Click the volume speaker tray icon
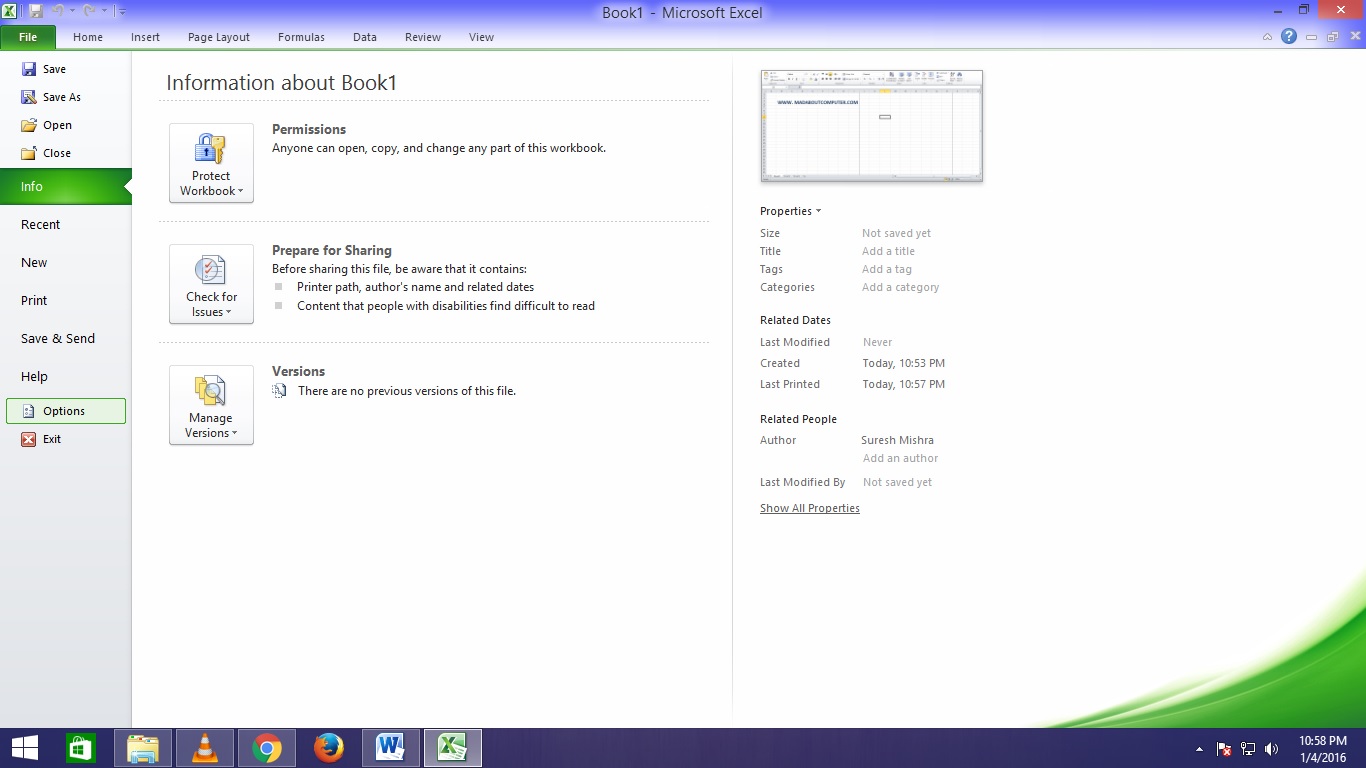The width and height of the screenshot is (1366, 768). point(1272,749)
